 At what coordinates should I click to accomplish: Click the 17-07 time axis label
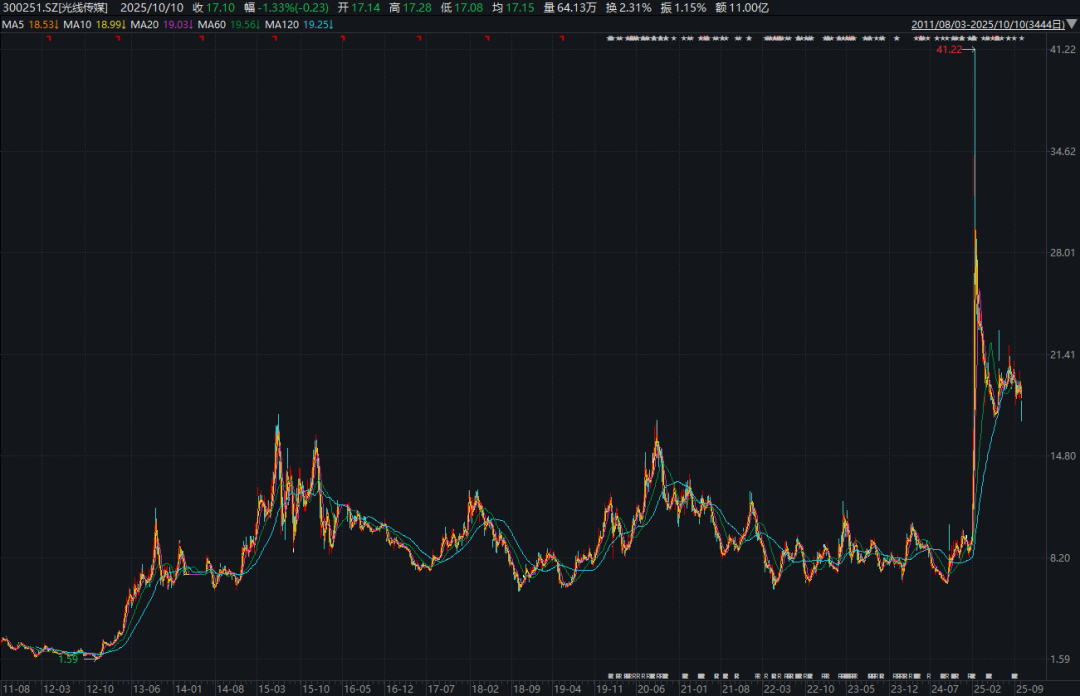[x=441, y=689]
